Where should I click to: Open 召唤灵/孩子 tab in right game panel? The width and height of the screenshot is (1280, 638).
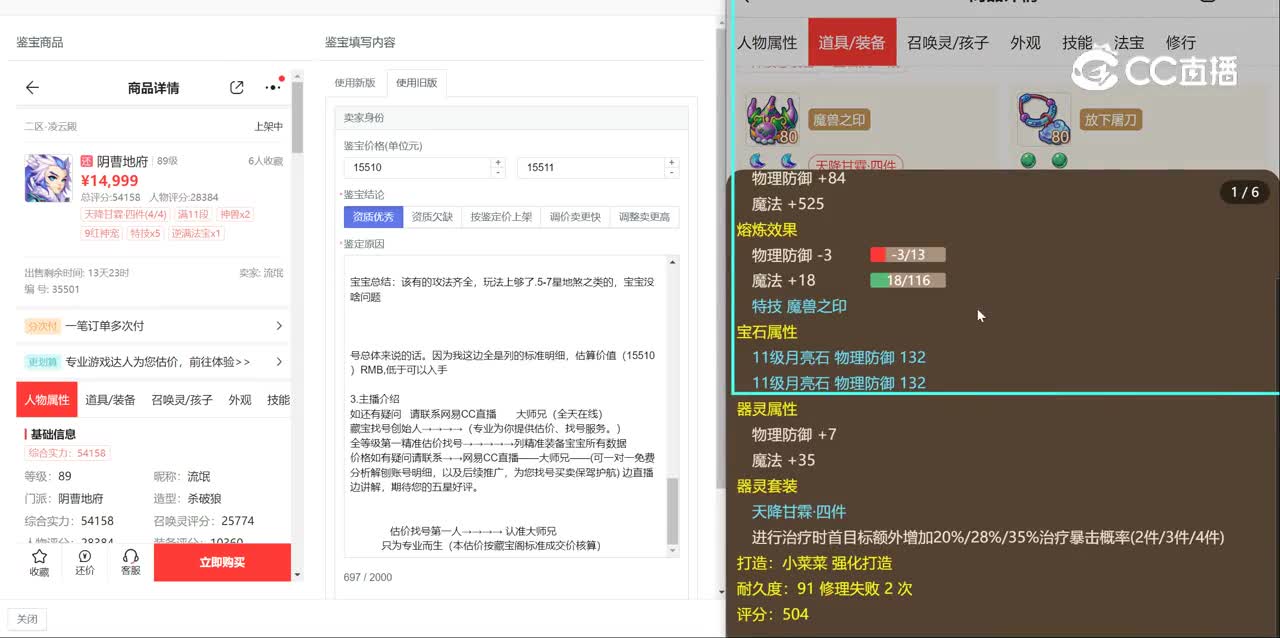pos(948,42)
